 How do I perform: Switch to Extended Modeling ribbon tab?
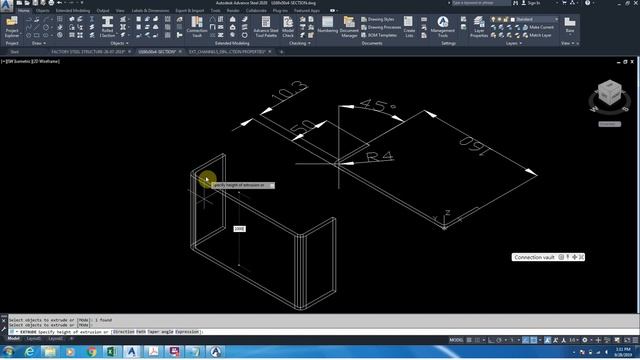(73, 11)
